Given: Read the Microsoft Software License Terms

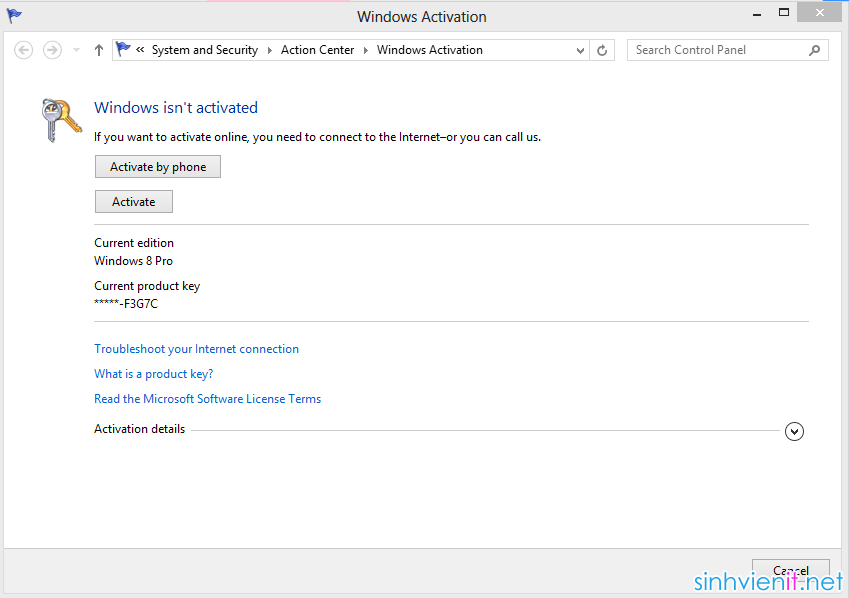Looking at the screenshot, I should click(x=207, y=399).
